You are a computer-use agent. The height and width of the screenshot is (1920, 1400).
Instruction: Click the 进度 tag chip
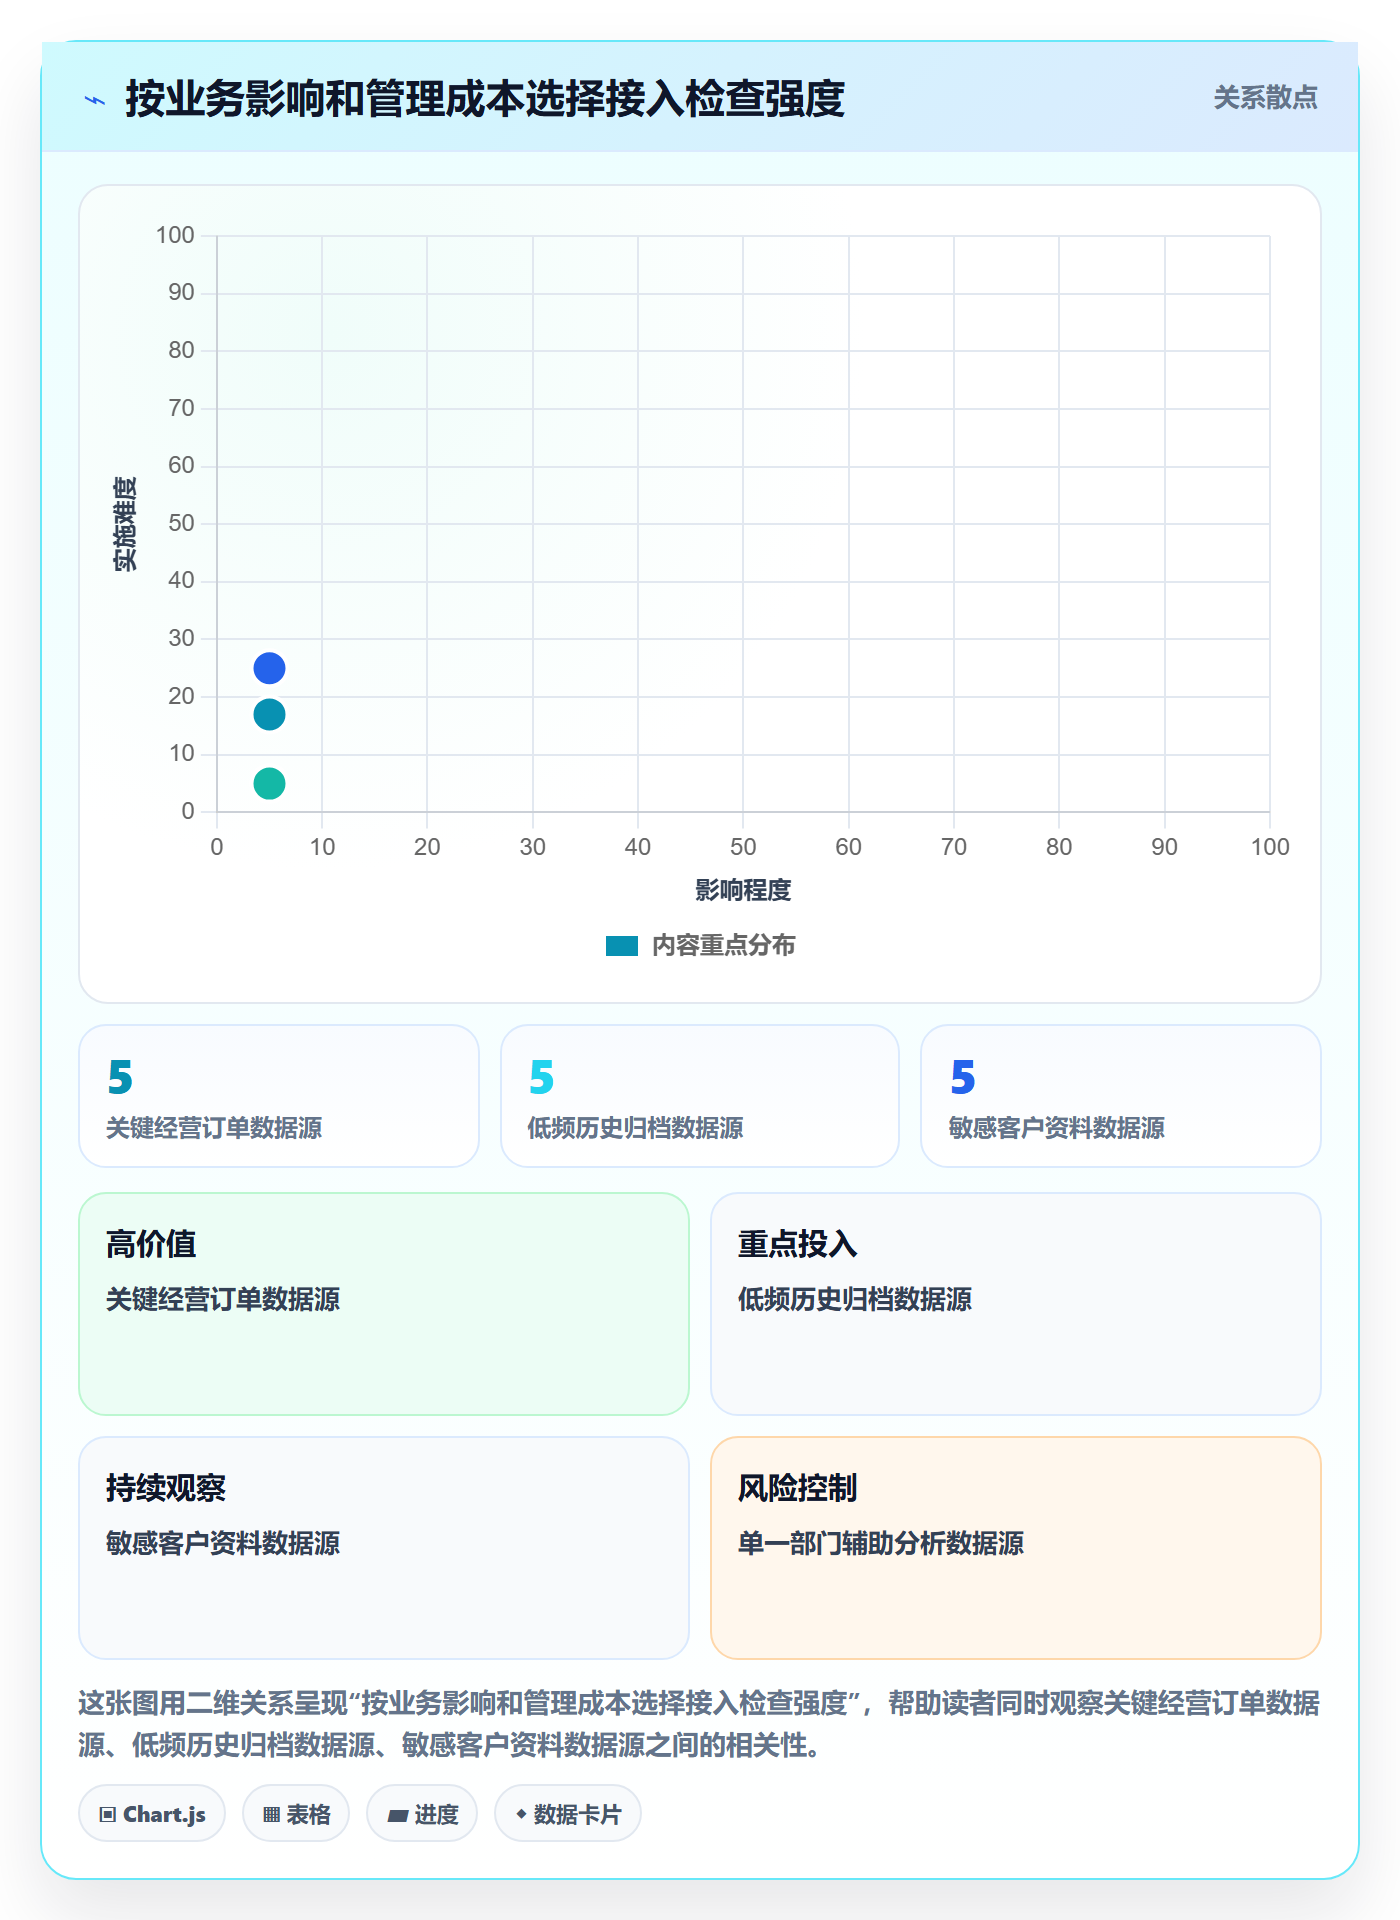[x=422, y=1814]
